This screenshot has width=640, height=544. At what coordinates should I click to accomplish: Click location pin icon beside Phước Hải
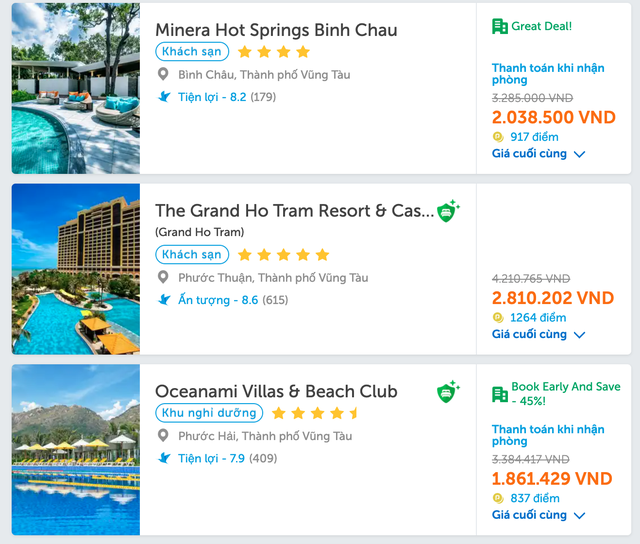pyautogui.click(x=164, y=436)
